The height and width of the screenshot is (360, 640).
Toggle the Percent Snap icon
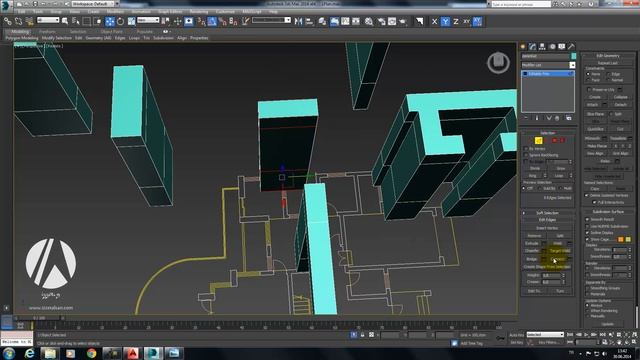[x=222, y=21]
